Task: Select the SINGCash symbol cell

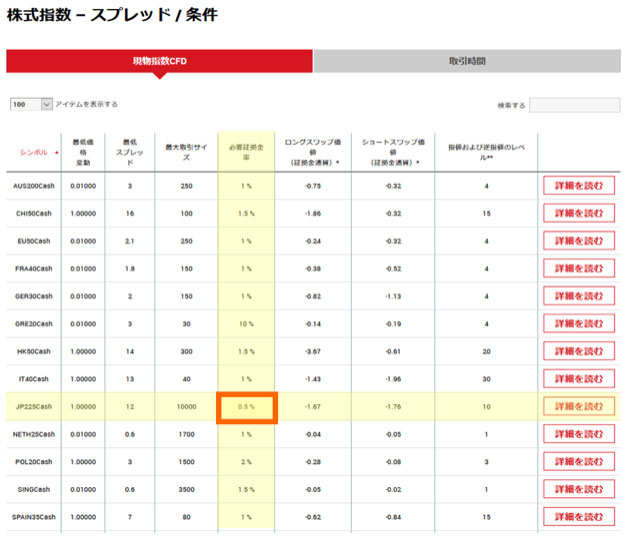Action: [34, 489]
